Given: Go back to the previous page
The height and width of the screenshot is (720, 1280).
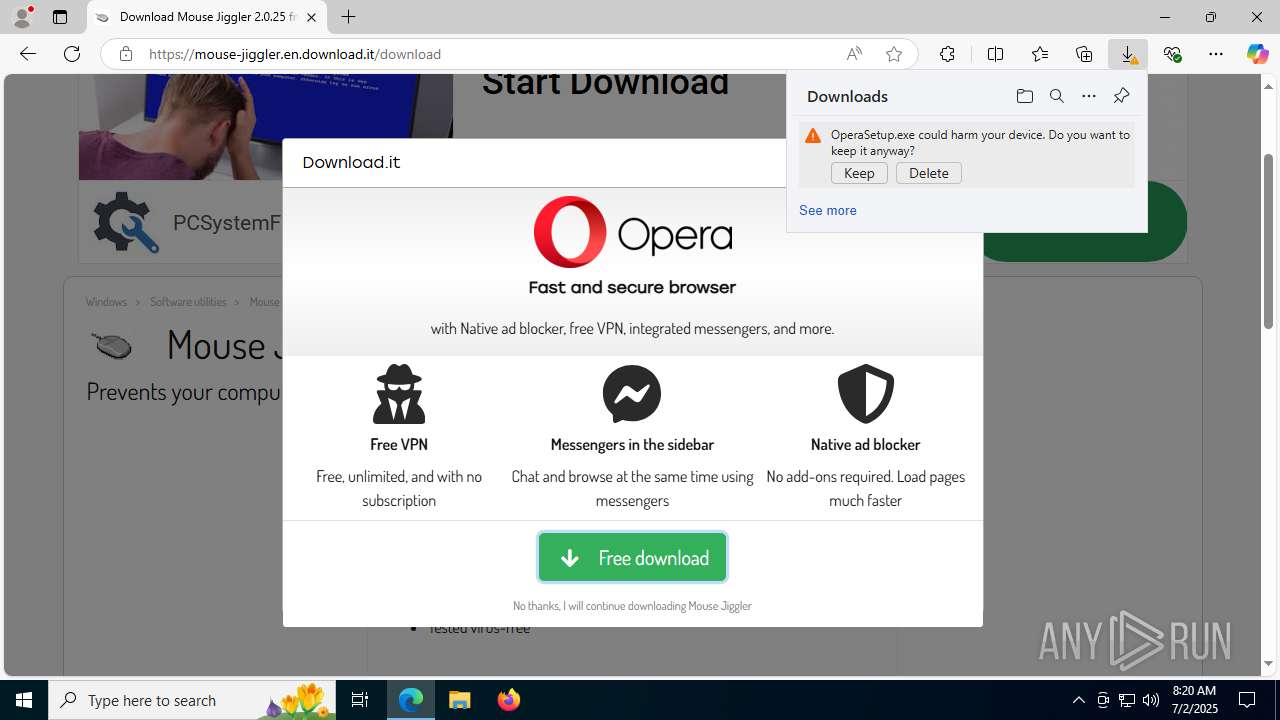Looking at the screenshot, I should coord(28,54).
